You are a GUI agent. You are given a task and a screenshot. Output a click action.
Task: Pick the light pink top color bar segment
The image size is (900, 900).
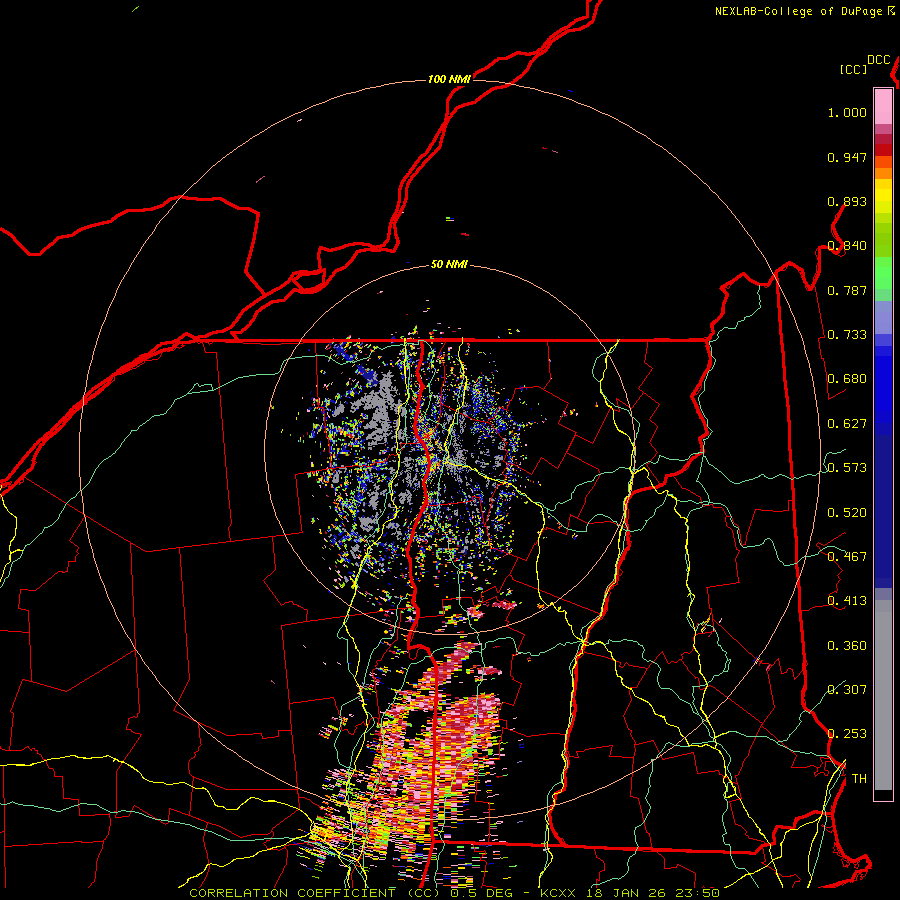click(x=883, y=106)
